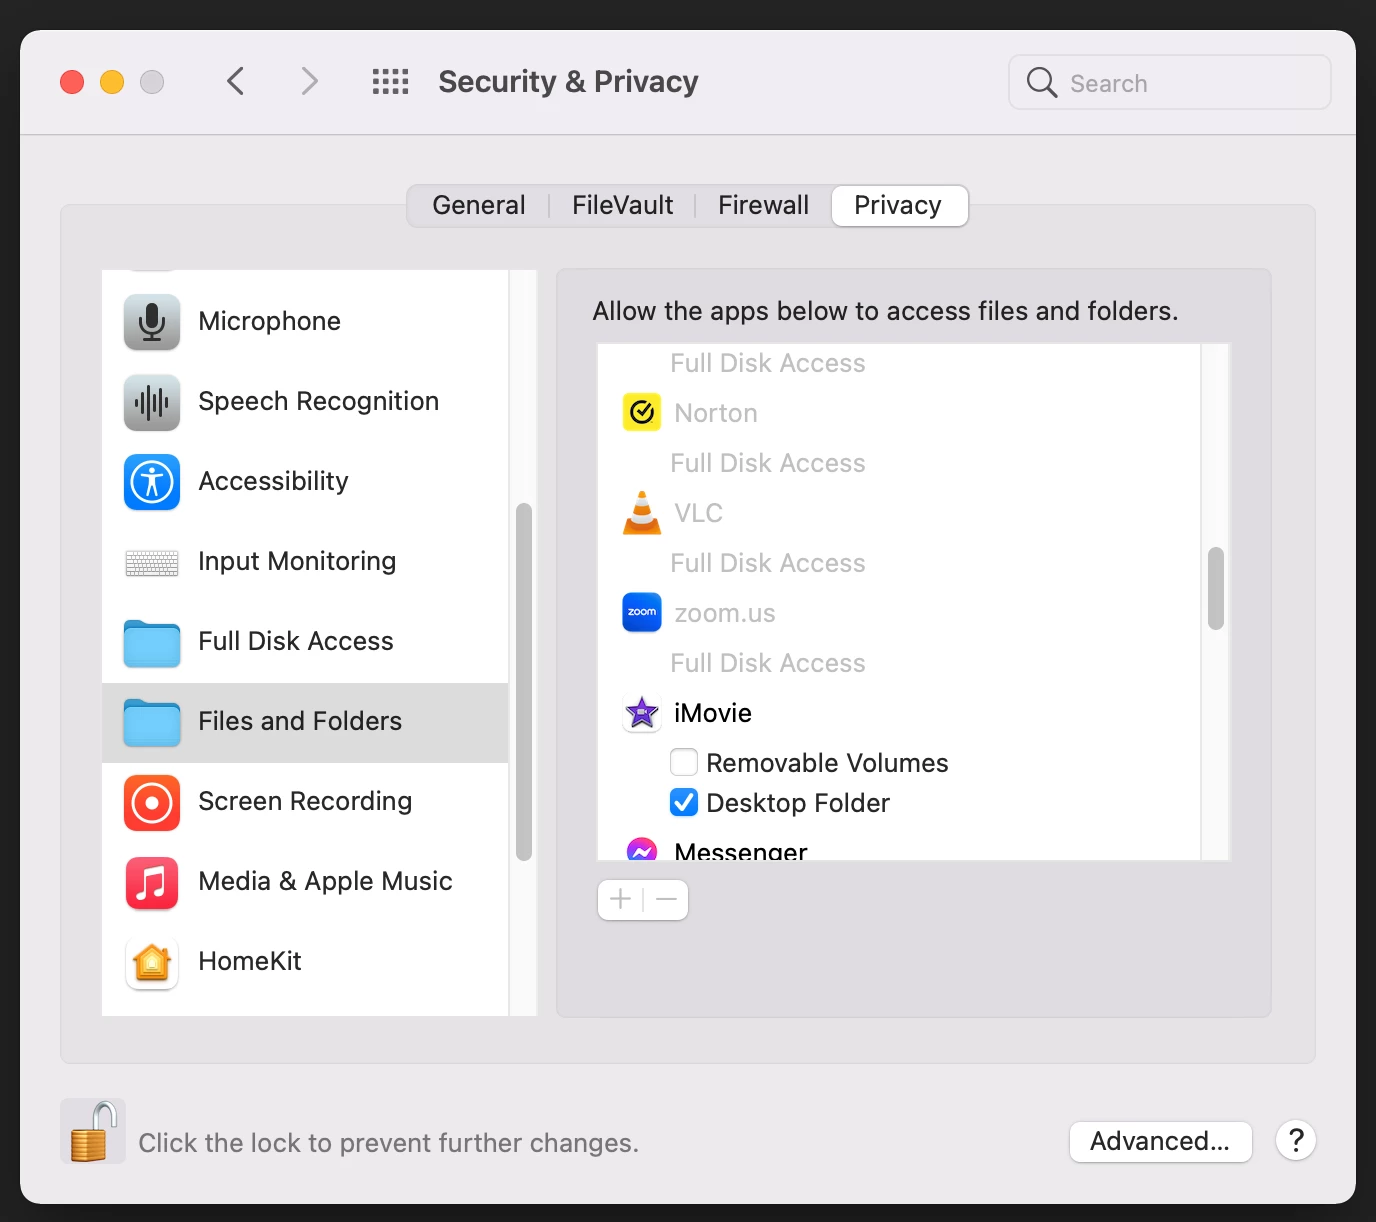
Task: Click into the Search field
Action: tap(1170, 82)
